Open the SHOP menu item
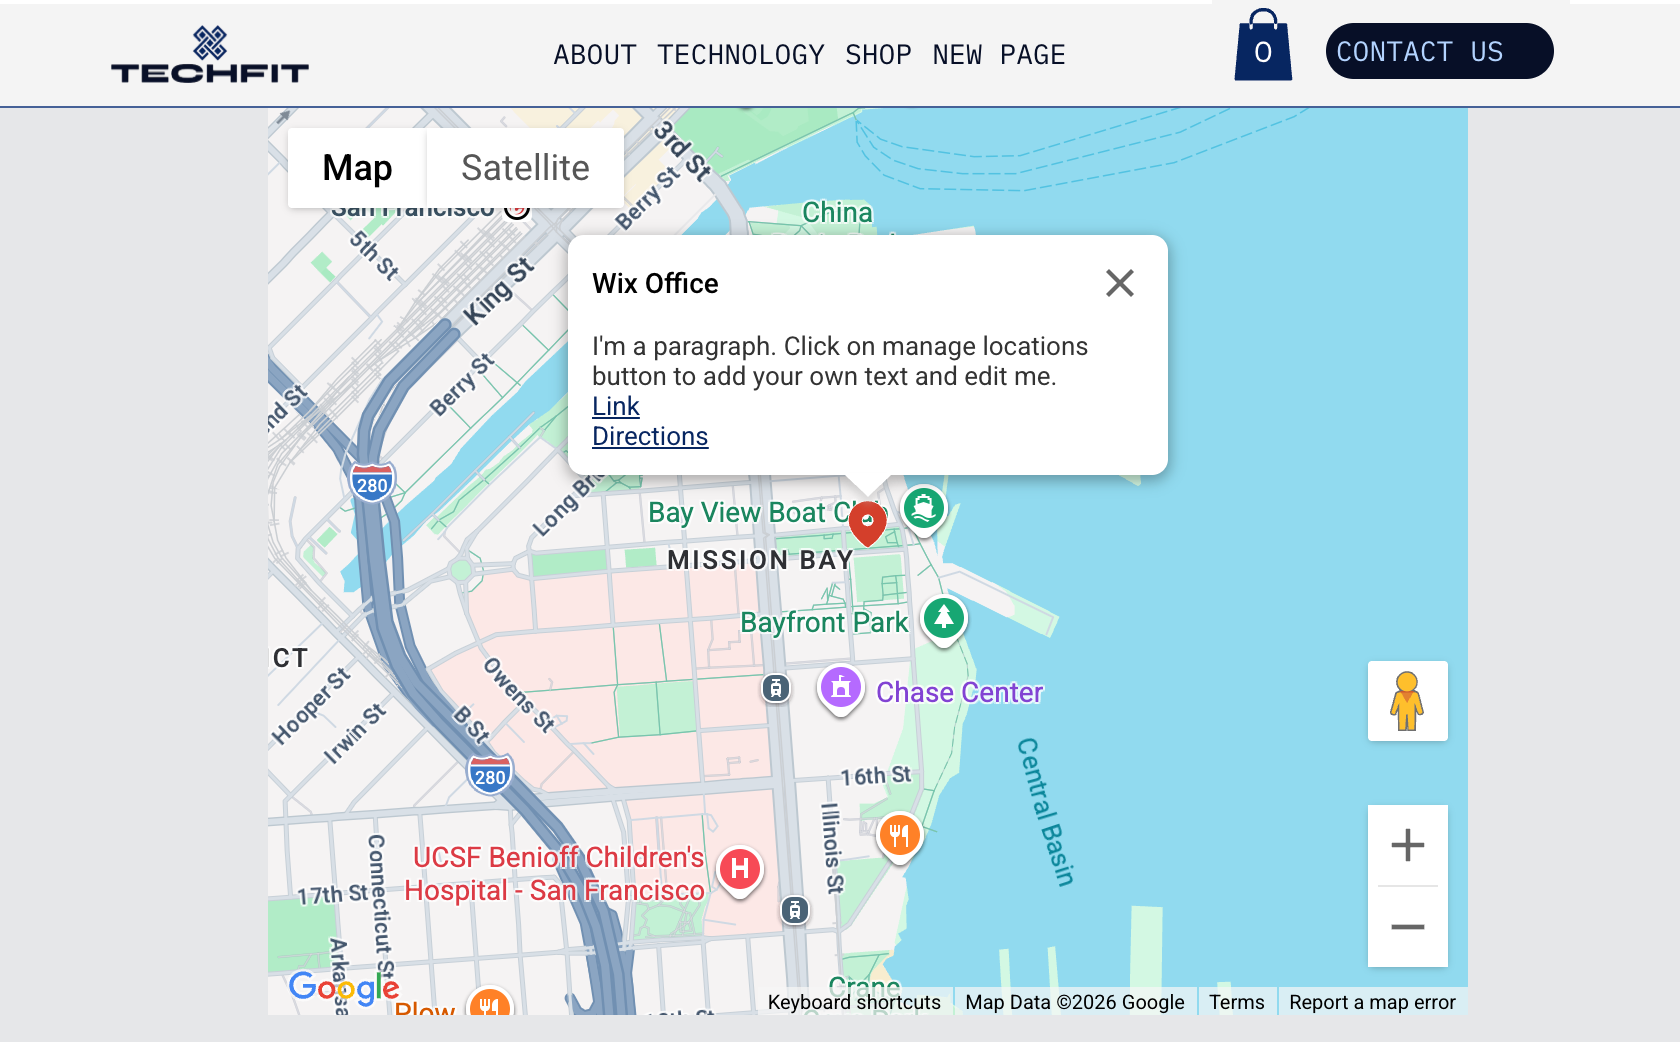Image resolution: width=1680 pixels, height=1042 pixels. pyautogui.click(x=878, y=55)
